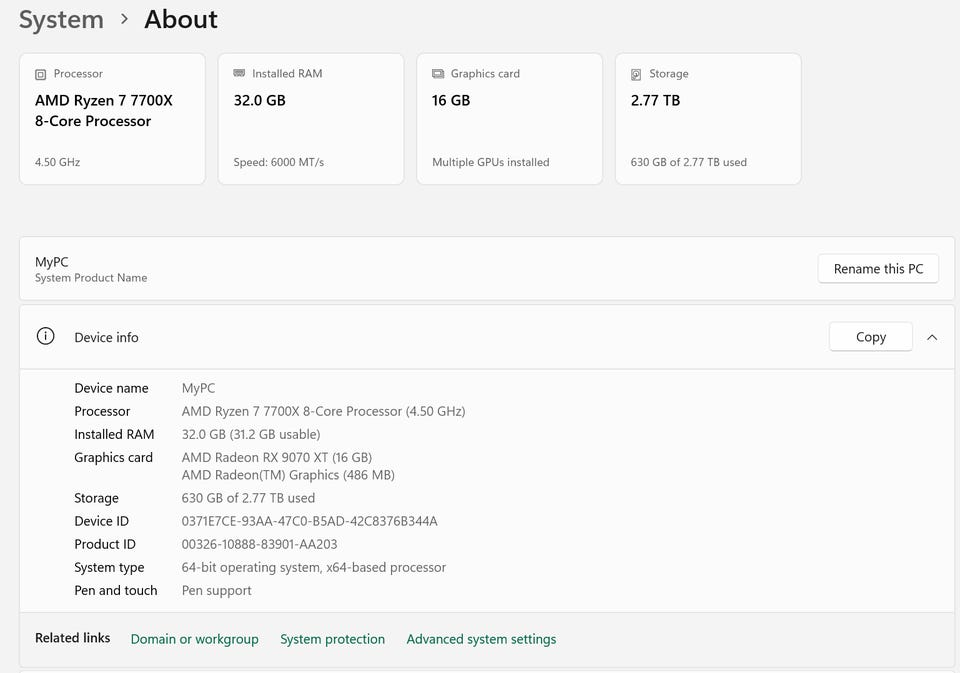
Task: Click '64-bit operating system' system type value
Action: [x=313, y=568]
